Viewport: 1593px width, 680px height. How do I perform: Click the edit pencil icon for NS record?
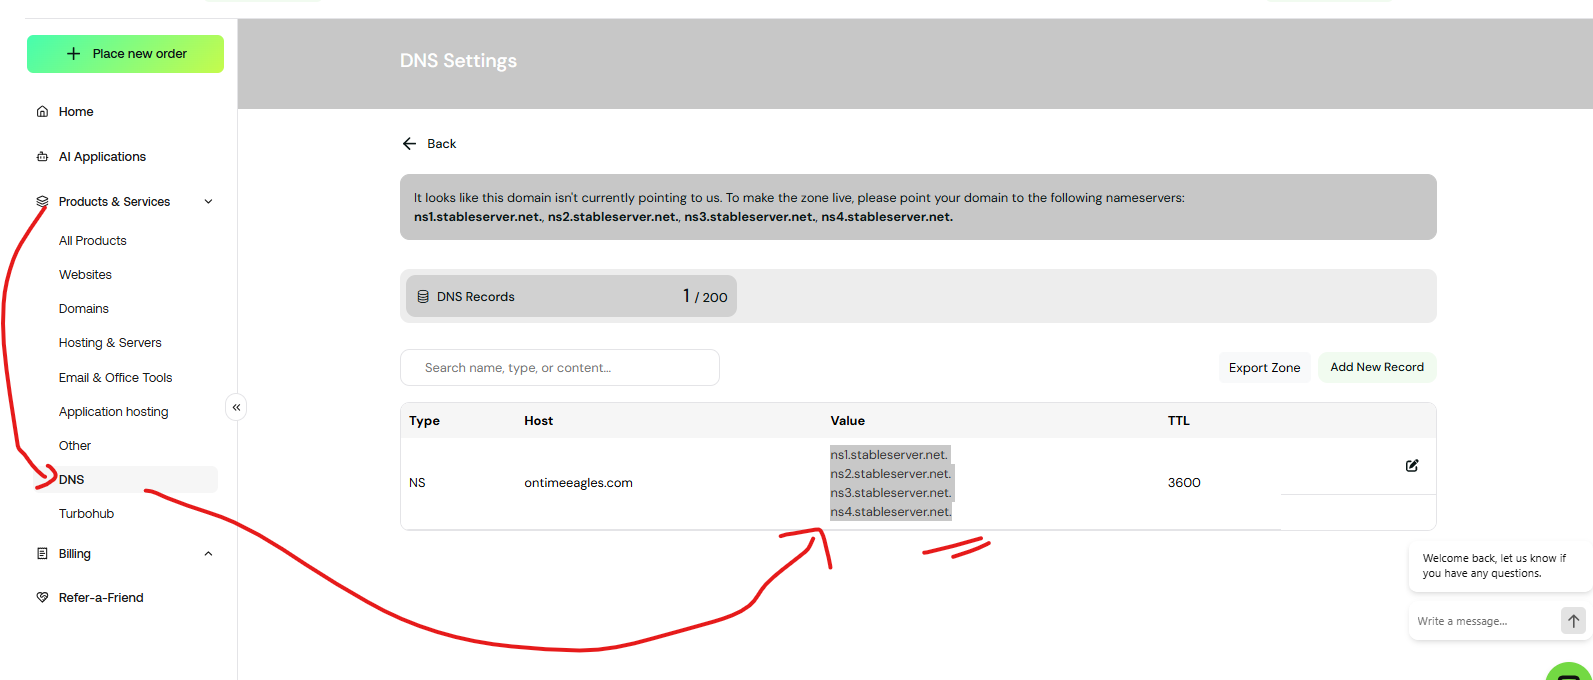(1411, 466)
